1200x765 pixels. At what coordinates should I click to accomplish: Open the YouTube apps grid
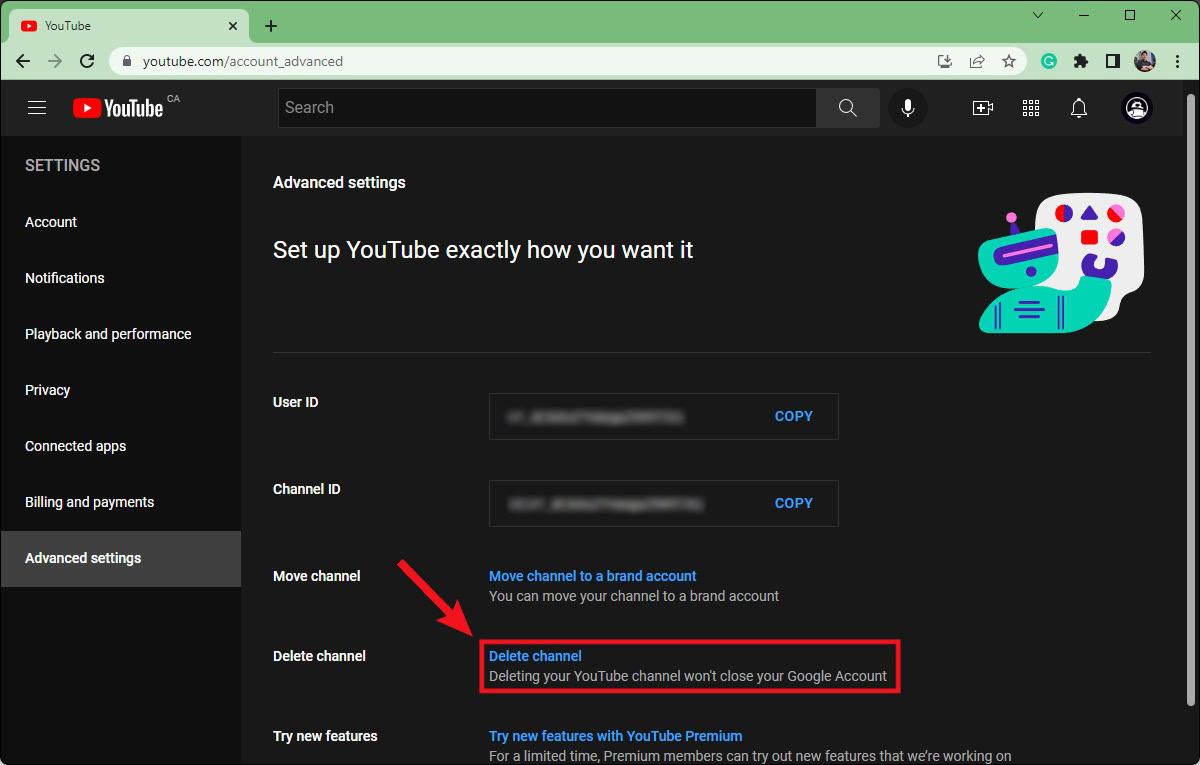click(1031, 108)
